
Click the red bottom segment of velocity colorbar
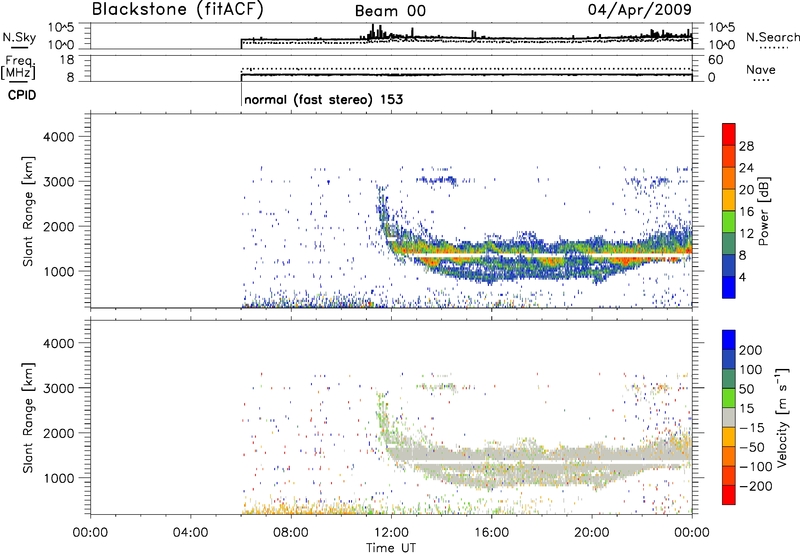729,495
